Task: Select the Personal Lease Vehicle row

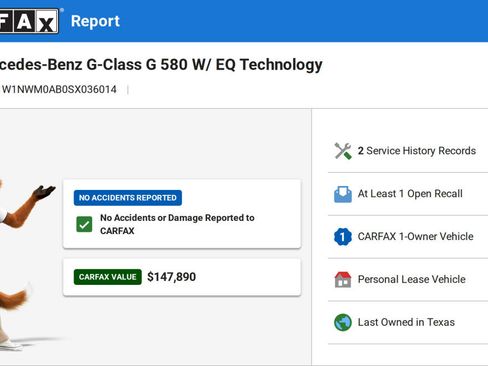Action: pyautogui.click(x=408, y=280)
